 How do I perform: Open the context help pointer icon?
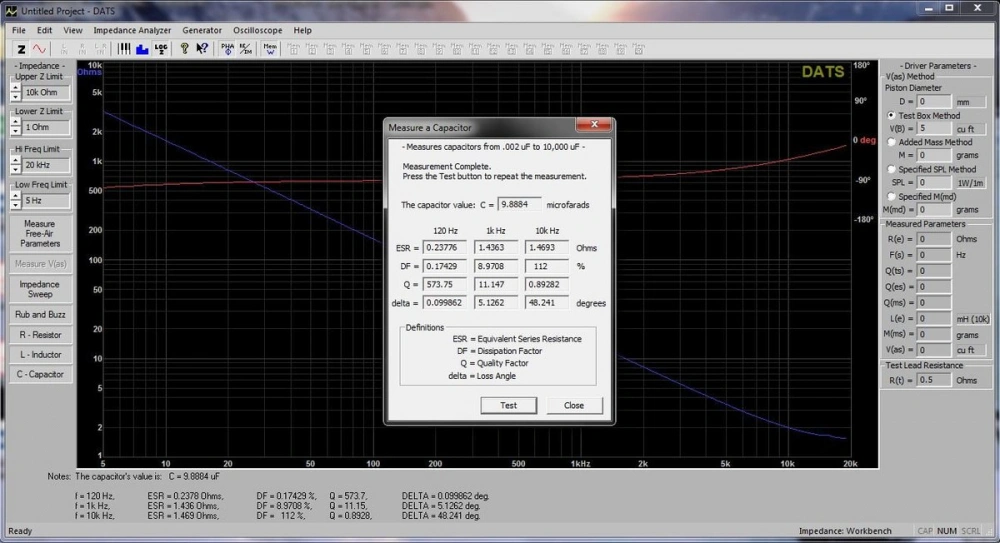click(202, 48)
